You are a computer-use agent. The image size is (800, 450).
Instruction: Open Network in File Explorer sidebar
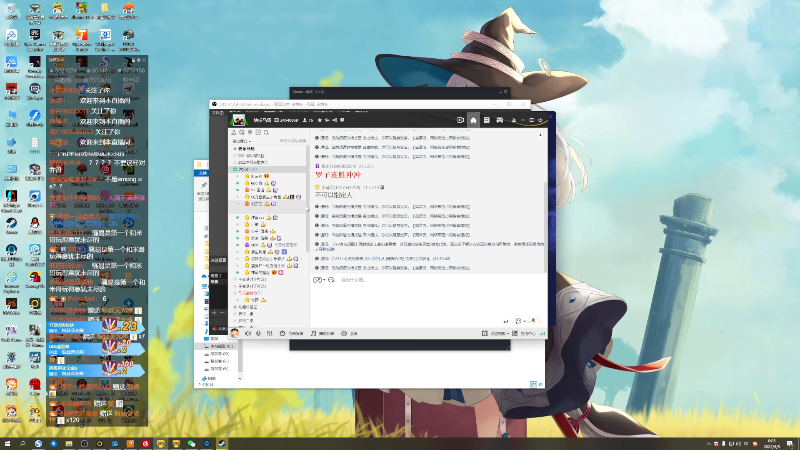pos(209,378)
